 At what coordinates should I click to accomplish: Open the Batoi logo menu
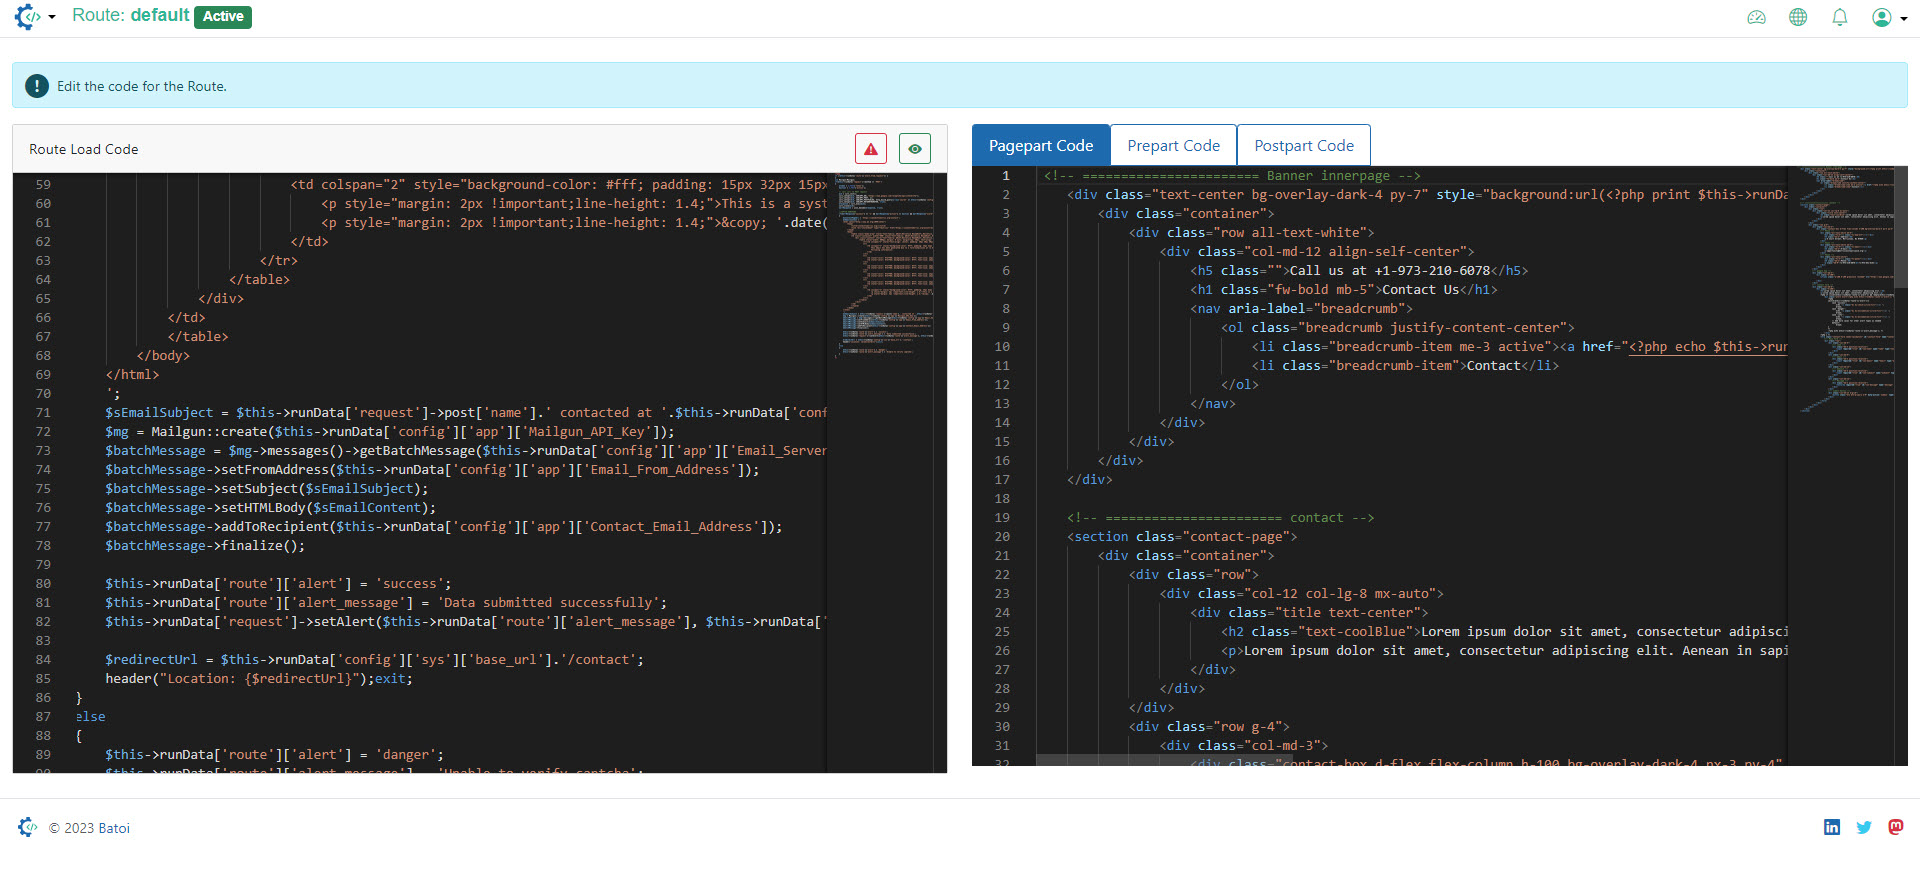pyautogui.click(x=27, y=16)
